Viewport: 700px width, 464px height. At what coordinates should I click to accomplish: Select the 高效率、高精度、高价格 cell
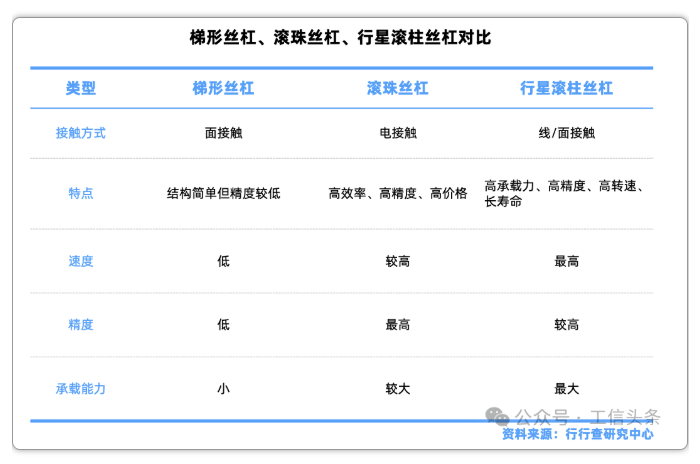pos(397,193)
